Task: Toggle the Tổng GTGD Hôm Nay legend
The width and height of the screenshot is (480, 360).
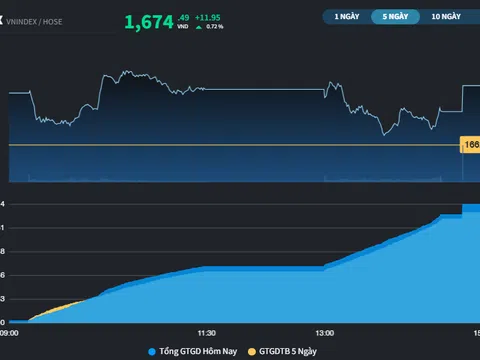Action: [193, 351]
